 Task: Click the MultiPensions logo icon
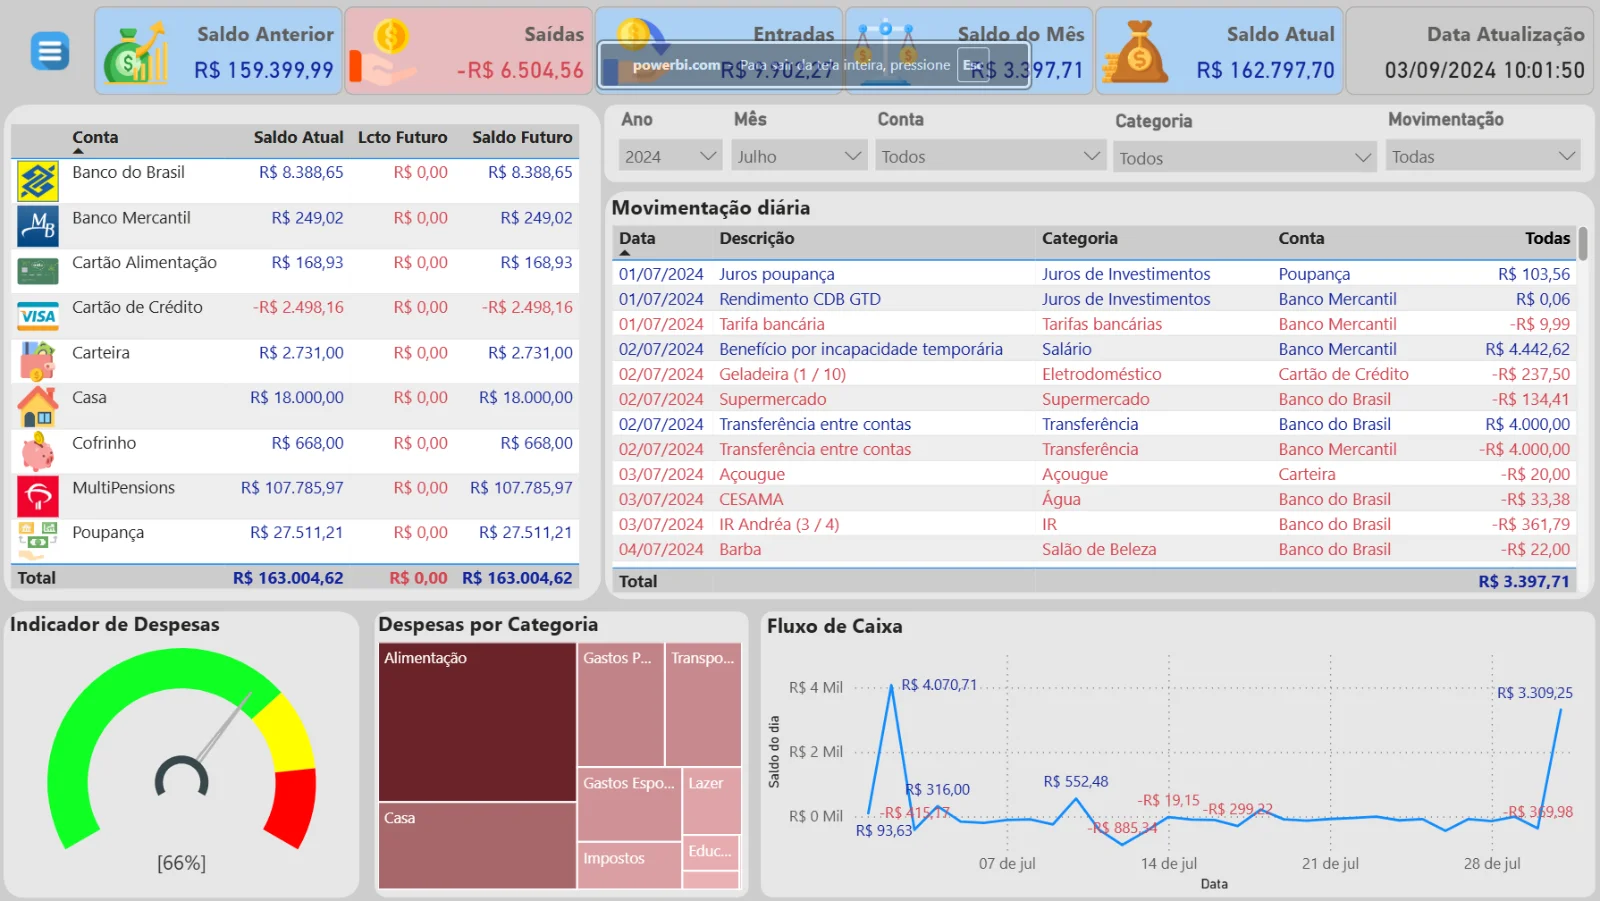pos(38,496)
